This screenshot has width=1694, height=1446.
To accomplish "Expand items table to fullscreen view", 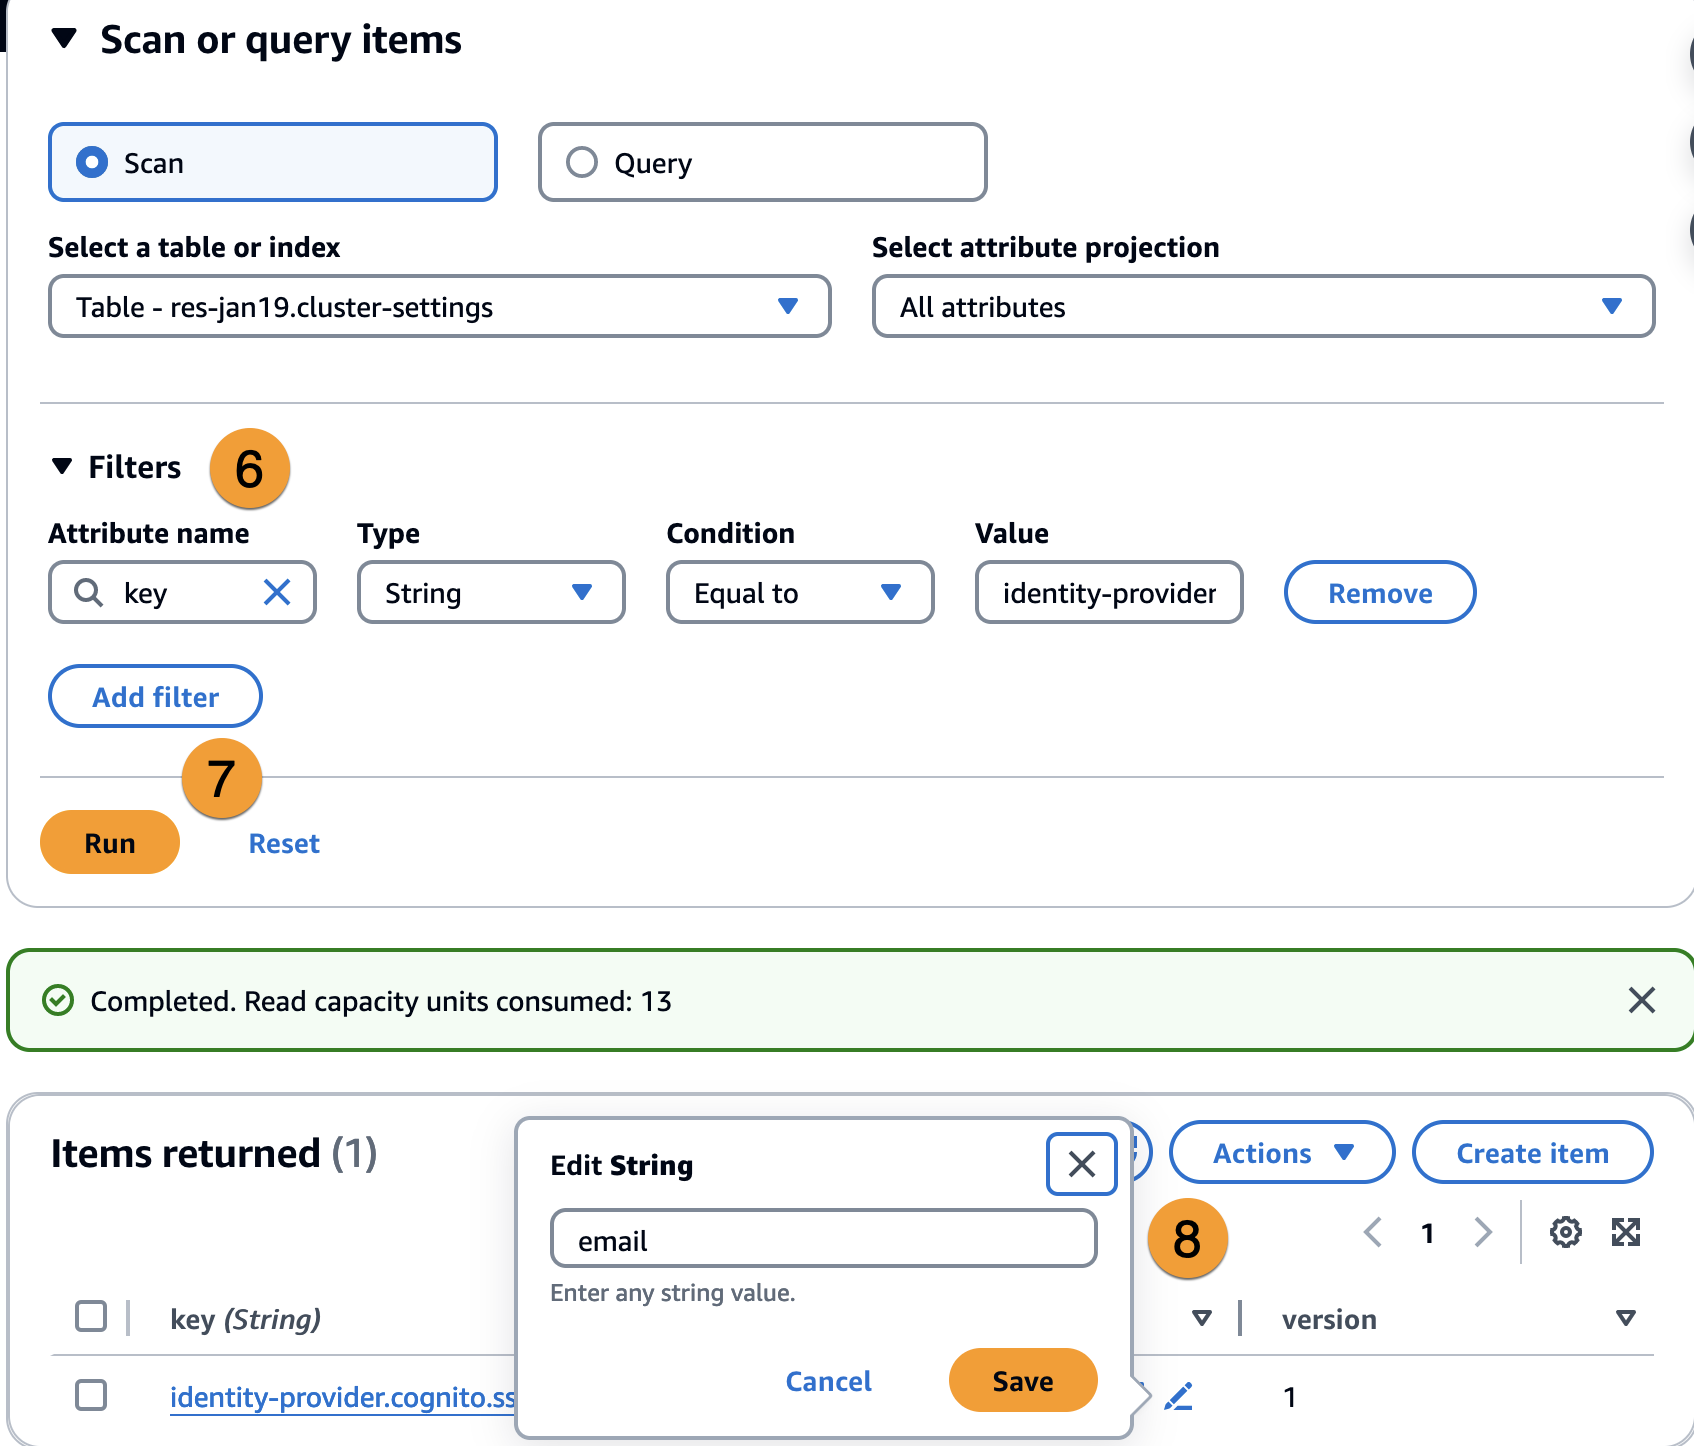I will click(x=1627, y=1232).
